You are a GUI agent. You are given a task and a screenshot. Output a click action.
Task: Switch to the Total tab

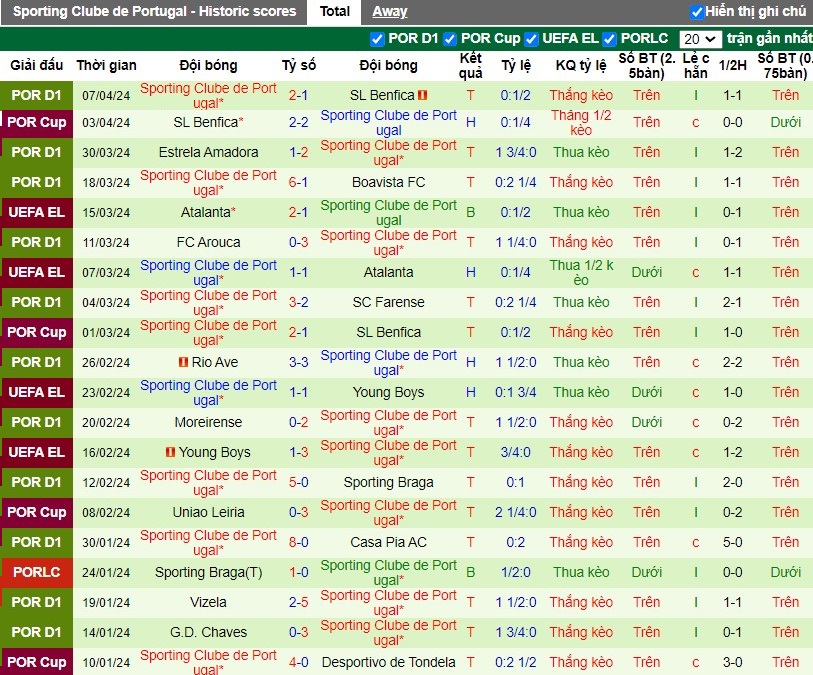pyautogui.click(x=334, y=11)
